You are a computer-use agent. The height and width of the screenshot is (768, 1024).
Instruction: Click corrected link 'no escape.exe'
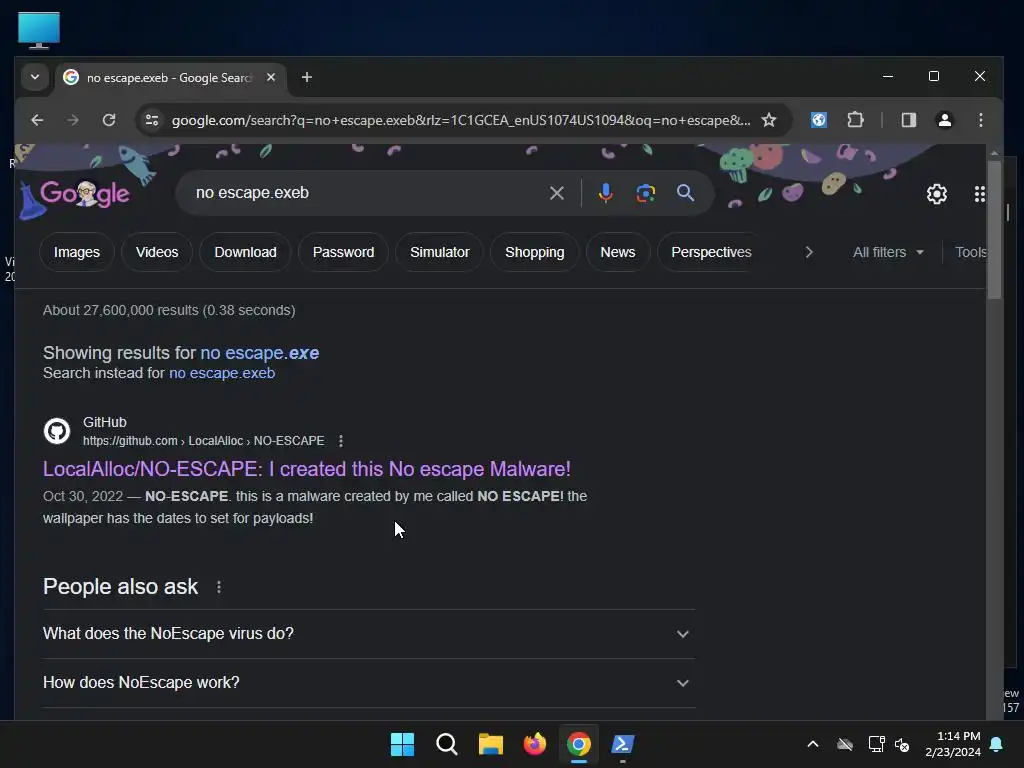(259, 353)
